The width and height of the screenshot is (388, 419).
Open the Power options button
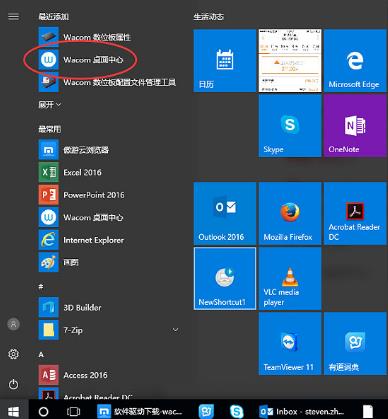click(13, 384)
